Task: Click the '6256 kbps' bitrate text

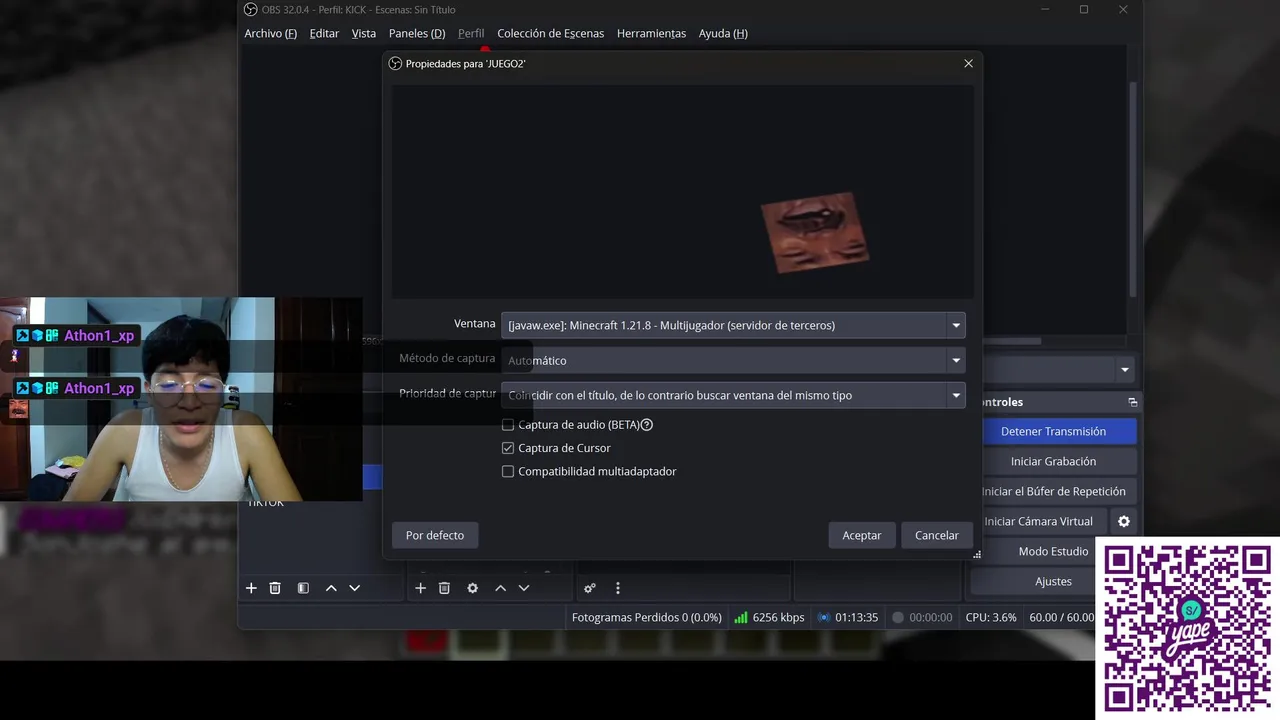Action: point(778,617)
